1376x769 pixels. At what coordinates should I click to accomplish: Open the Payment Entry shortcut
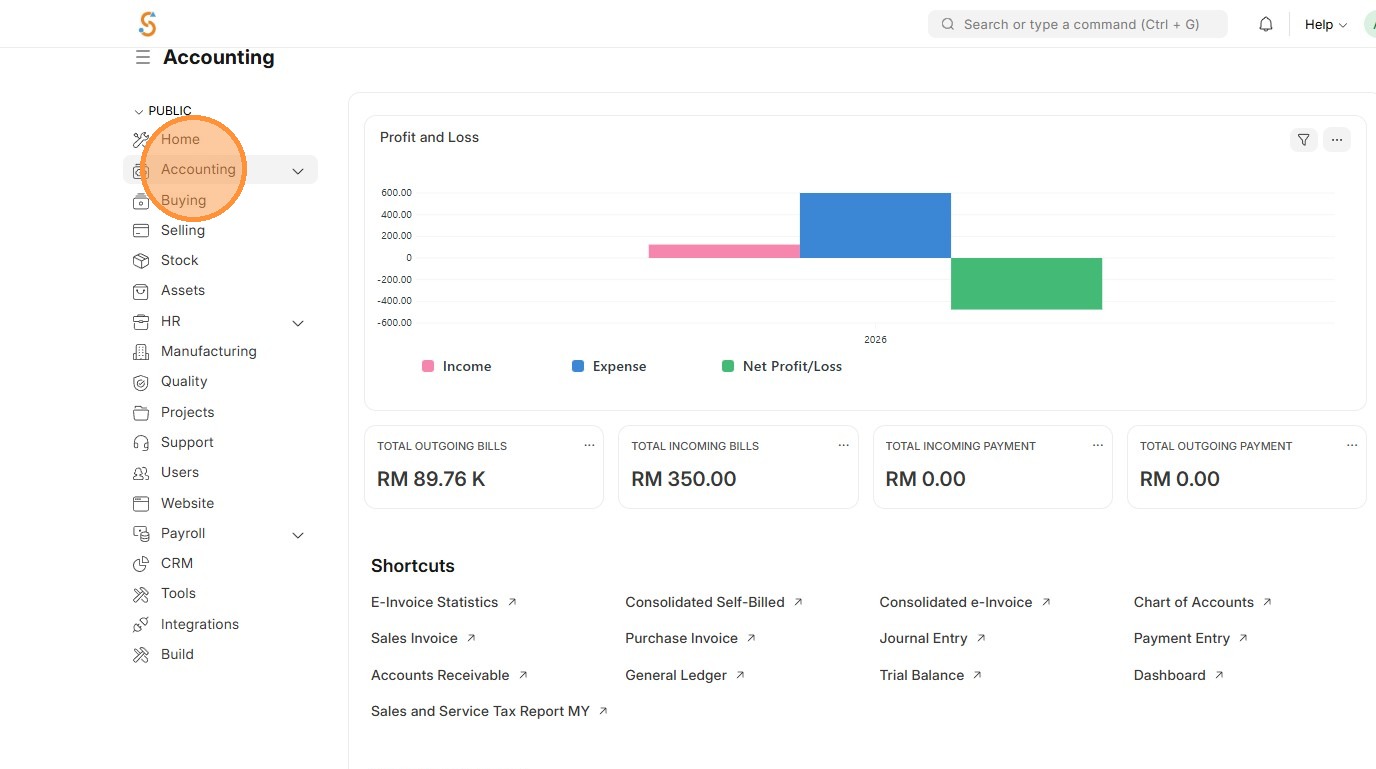(x=1191, y=638)
